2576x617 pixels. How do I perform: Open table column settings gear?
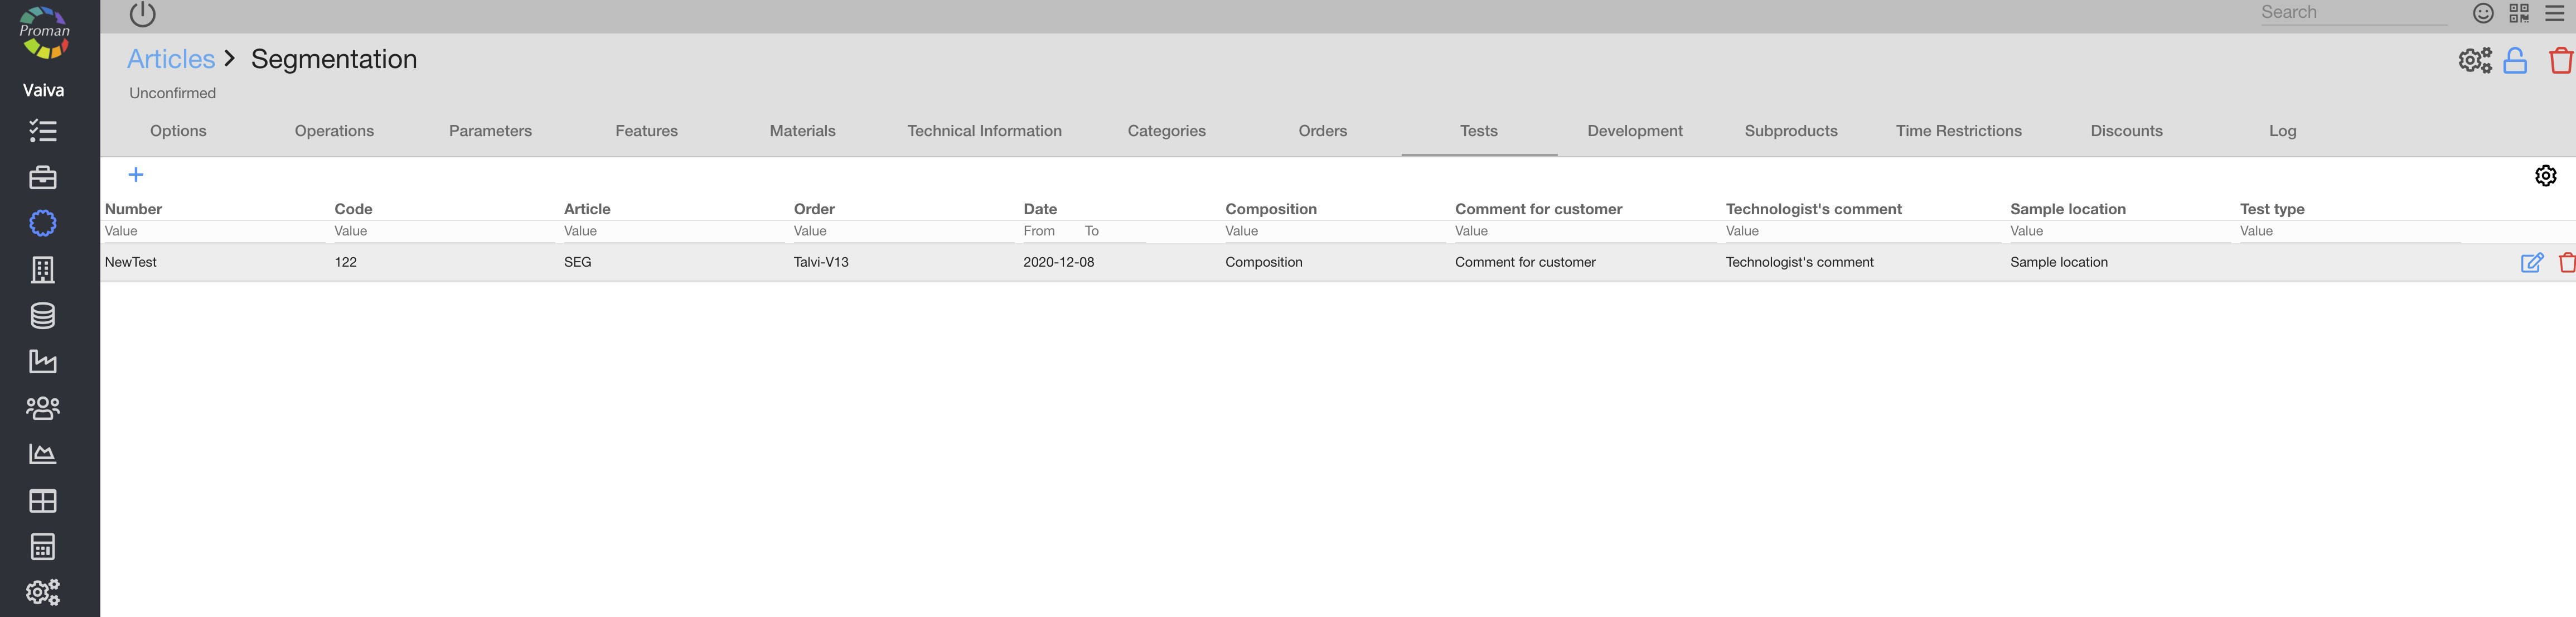coord(2545,176)
